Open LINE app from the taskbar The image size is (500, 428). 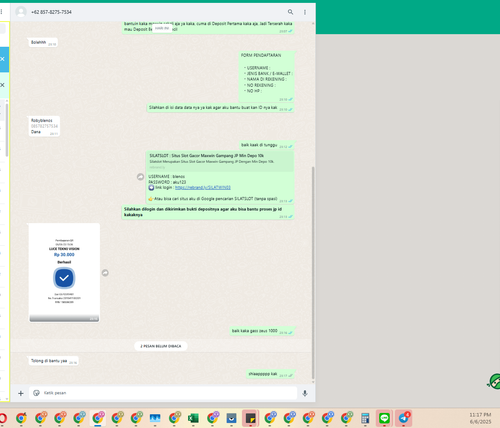(x=384, y=418)
